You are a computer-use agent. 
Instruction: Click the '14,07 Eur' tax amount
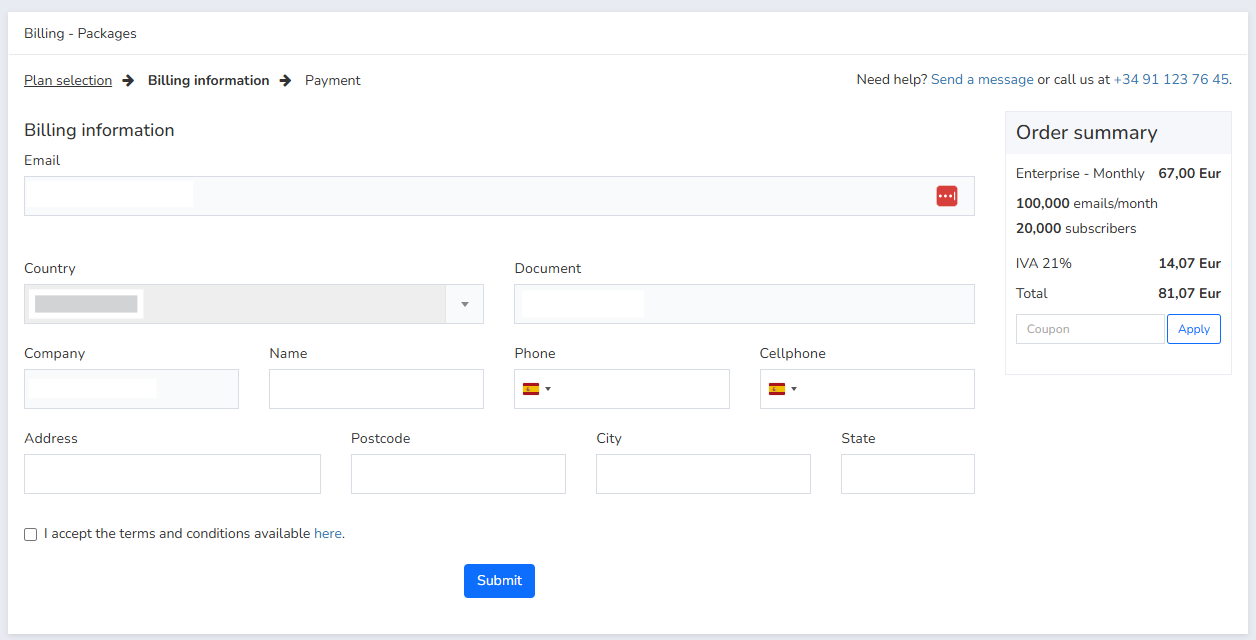[x=1189, y=263]
